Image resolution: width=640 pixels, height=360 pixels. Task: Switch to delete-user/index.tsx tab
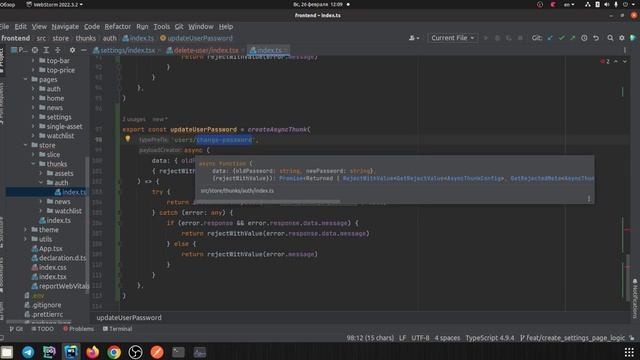tap(206, 50)
